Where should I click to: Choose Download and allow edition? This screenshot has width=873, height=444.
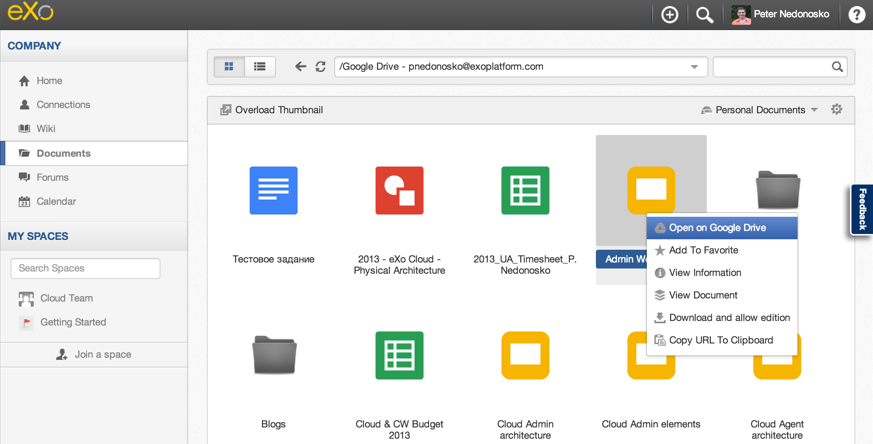tap(722, 318)
